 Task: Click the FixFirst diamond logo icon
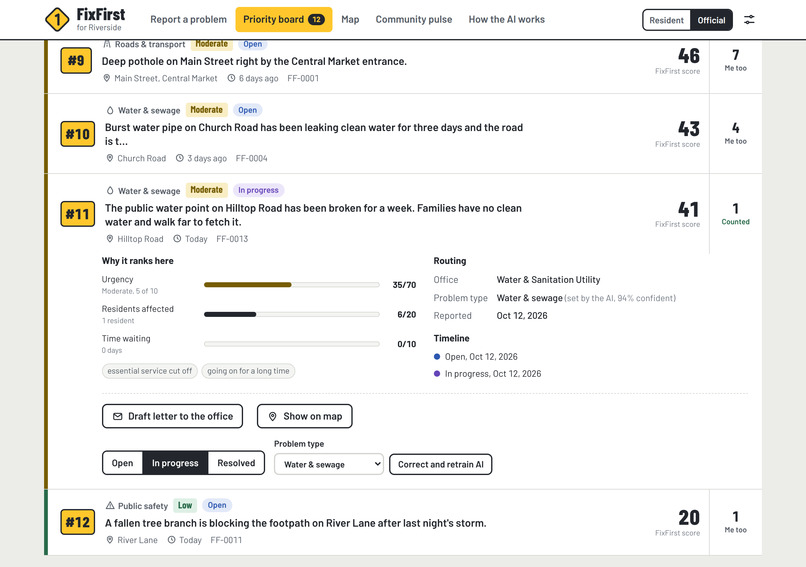pos(57,20)
